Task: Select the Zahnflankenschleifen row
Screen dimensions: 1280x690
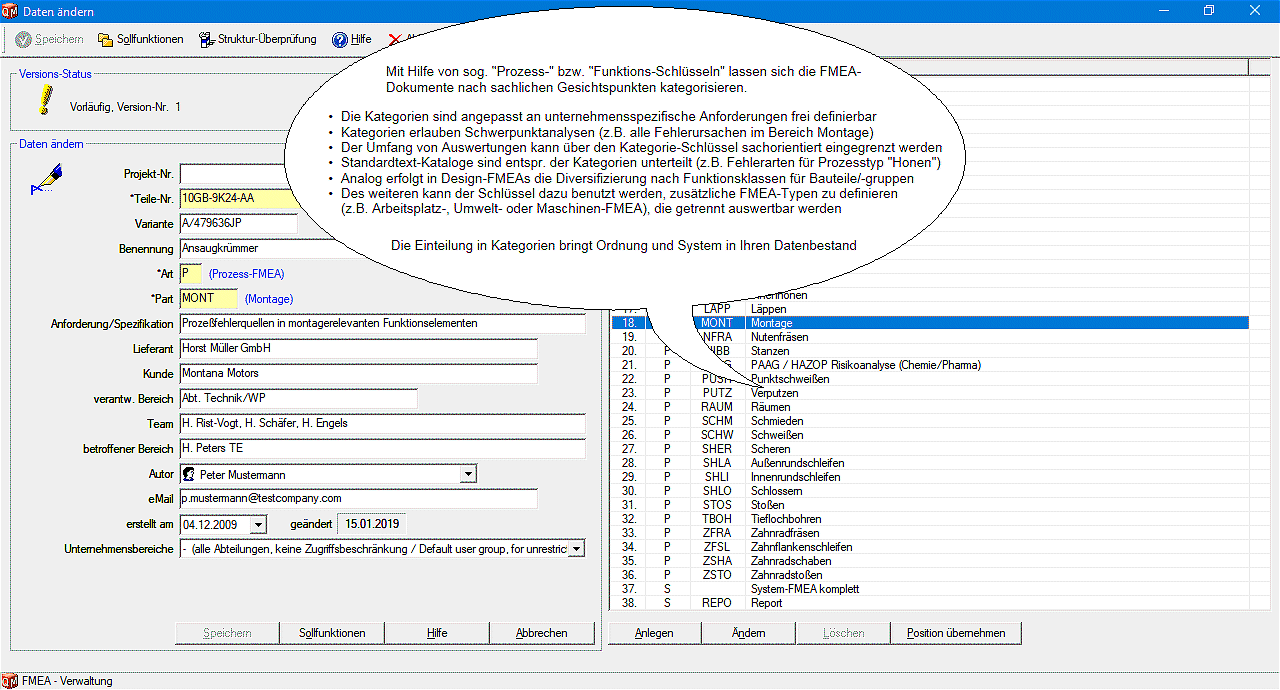Action: click(929, 547)
